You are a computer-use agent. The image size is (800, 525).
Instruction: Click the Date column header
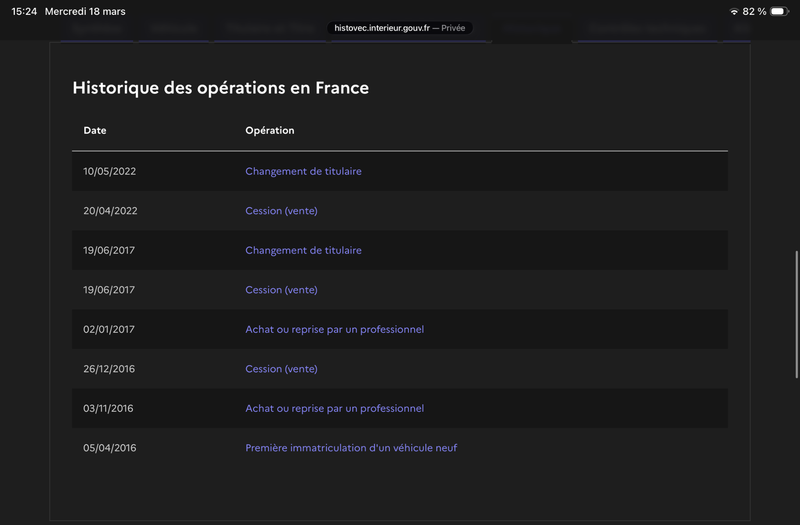coord(95,131)
